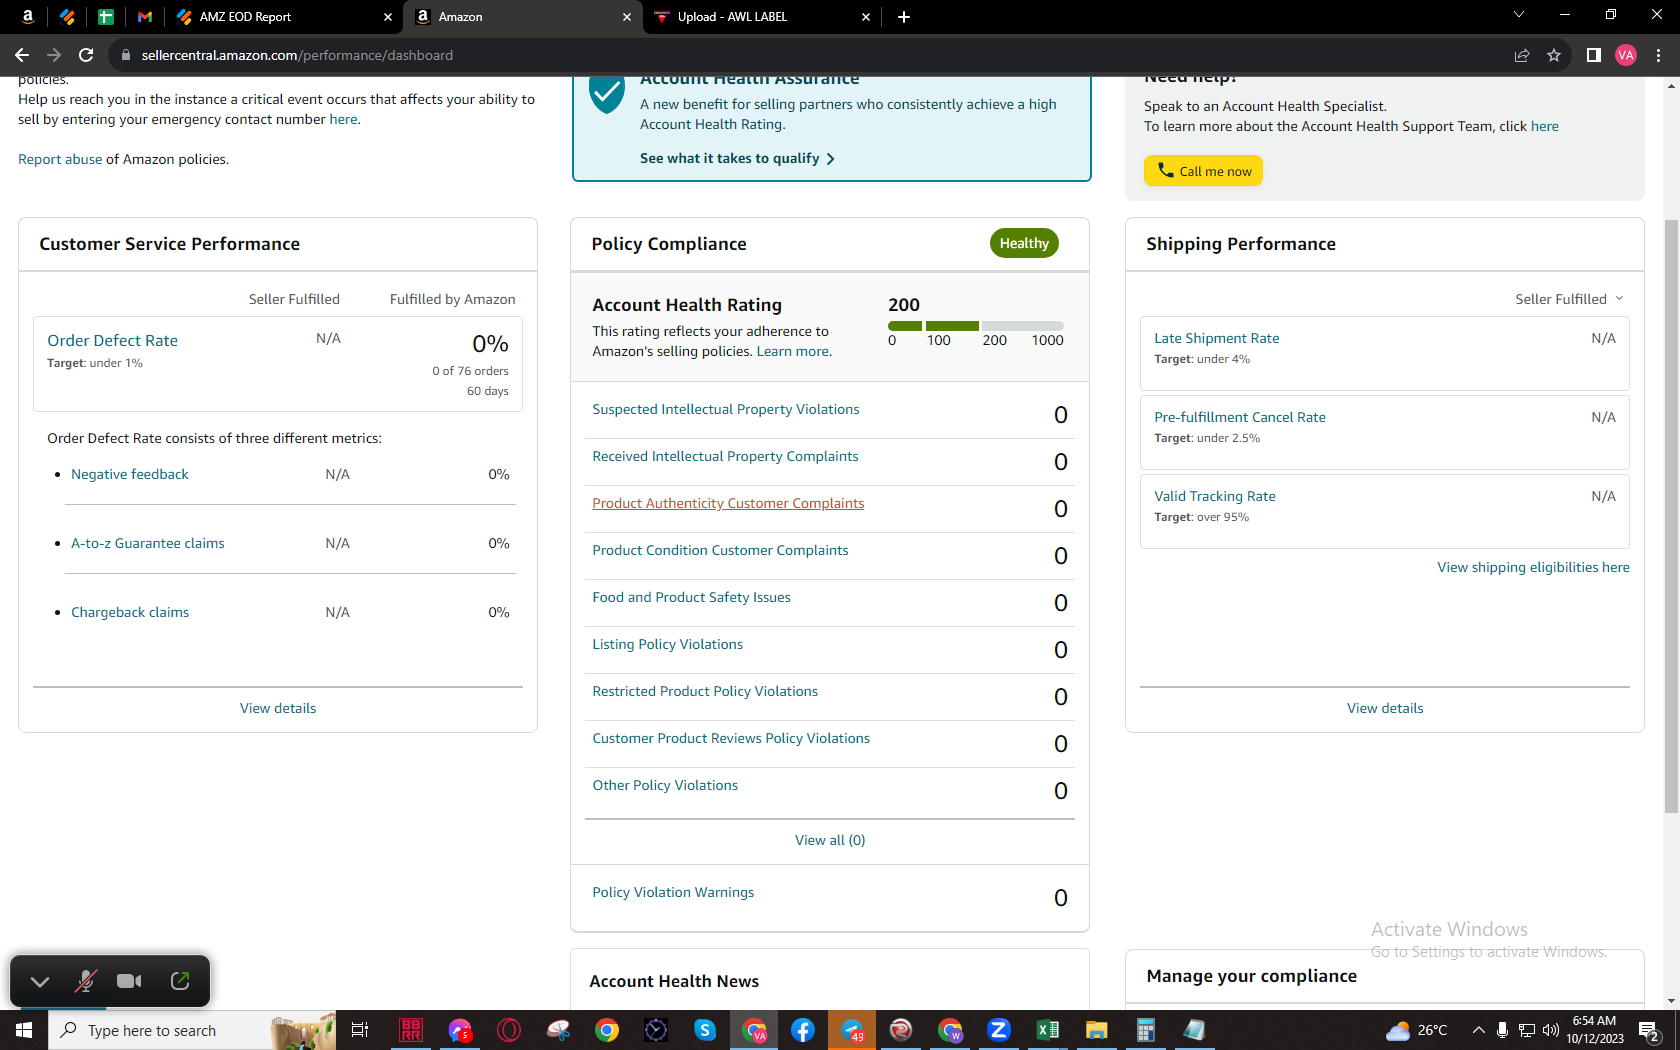Open the pinned Gmail tab
The height and width of the screenshot is (1050, 1680).
click(x=145, y=16)
